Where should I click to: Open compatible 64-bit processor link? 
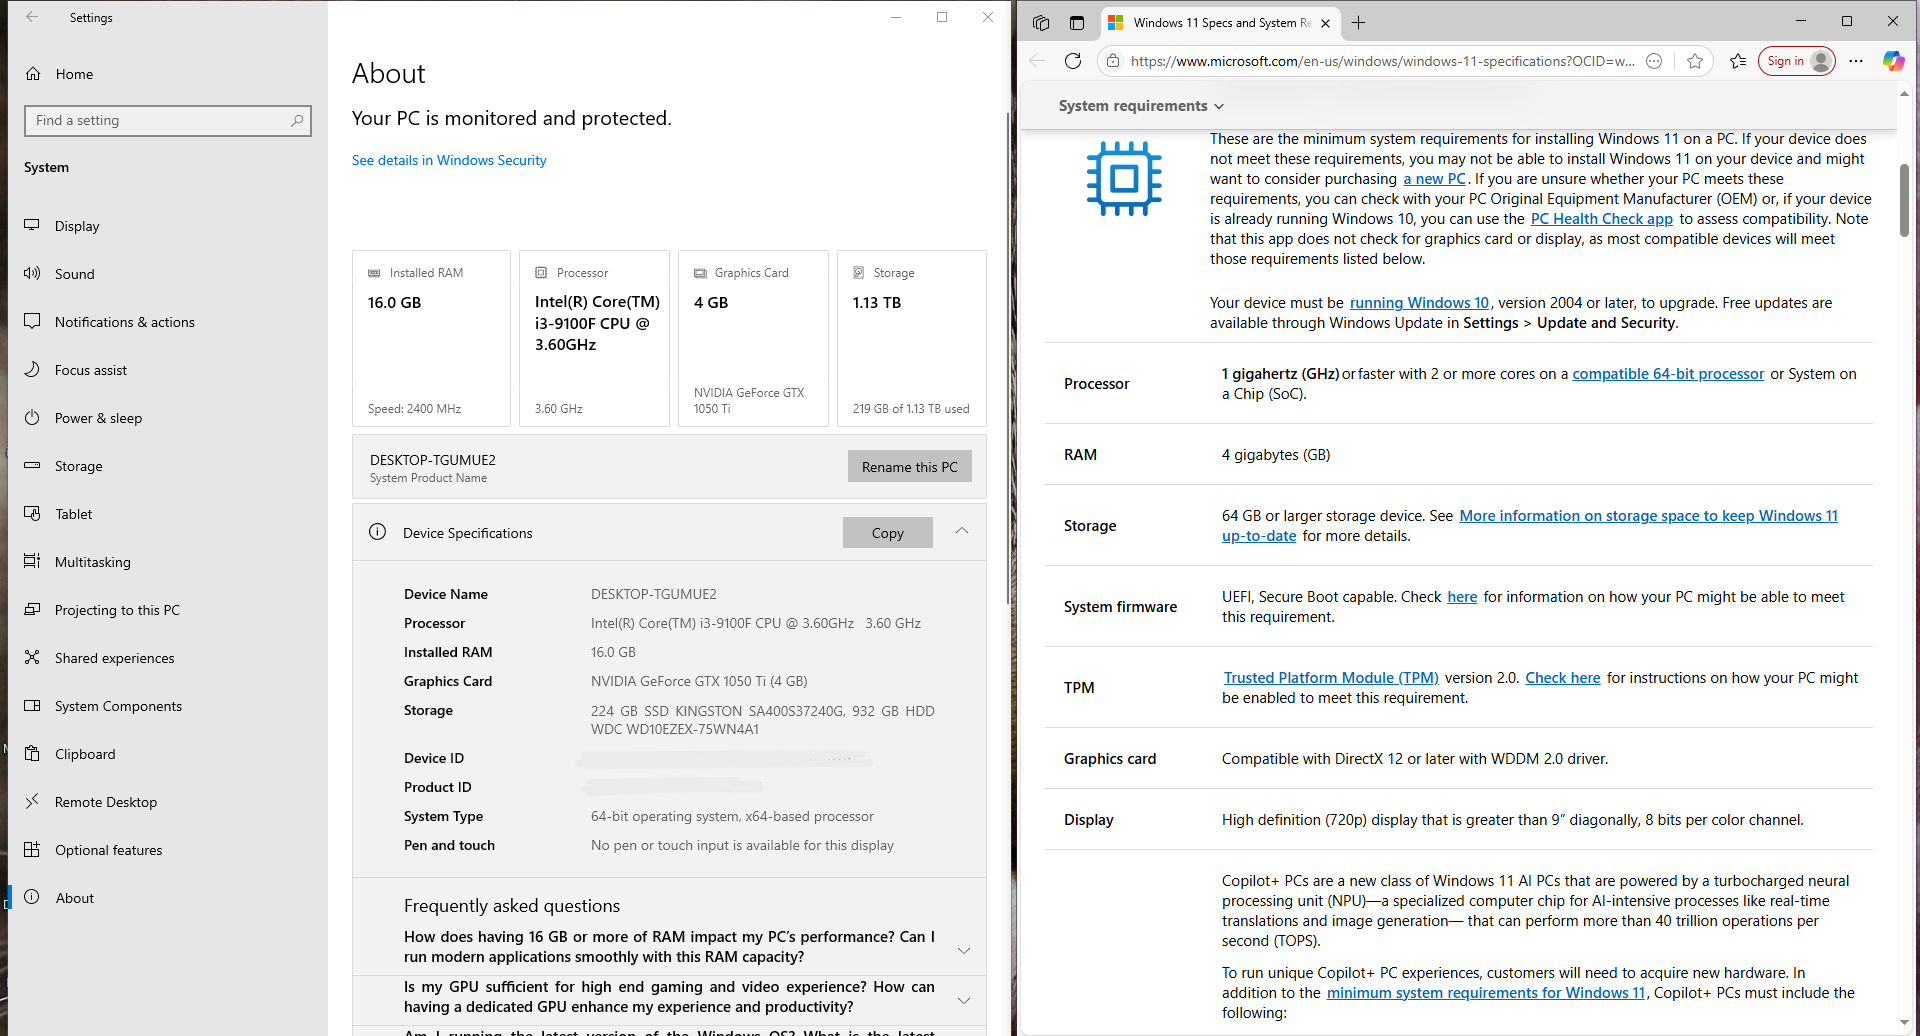click(x=1668, y=374)
